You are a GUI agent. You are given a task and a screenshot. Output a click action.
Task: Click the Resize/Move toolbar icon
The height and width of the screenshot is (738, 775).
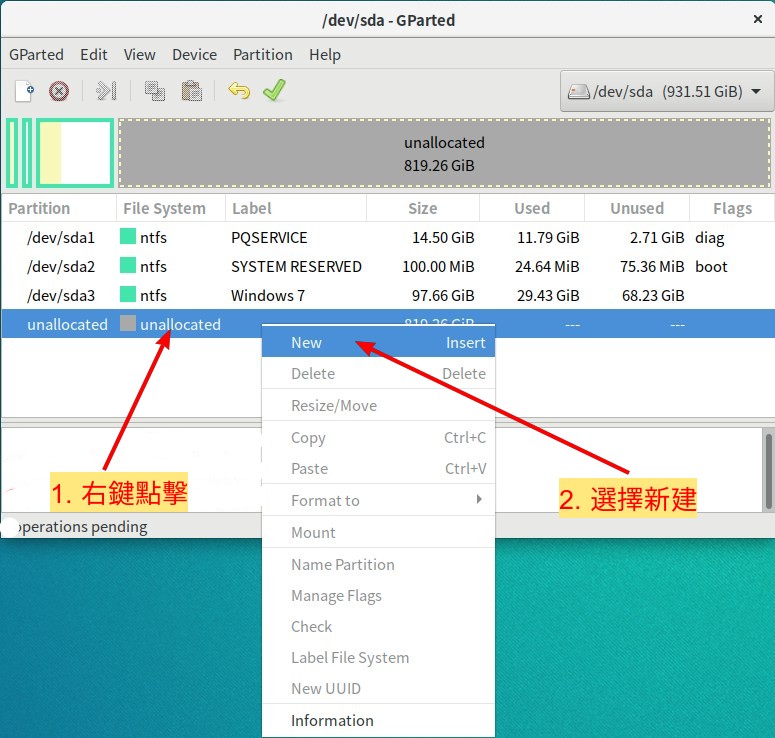(x=106, y=91)
